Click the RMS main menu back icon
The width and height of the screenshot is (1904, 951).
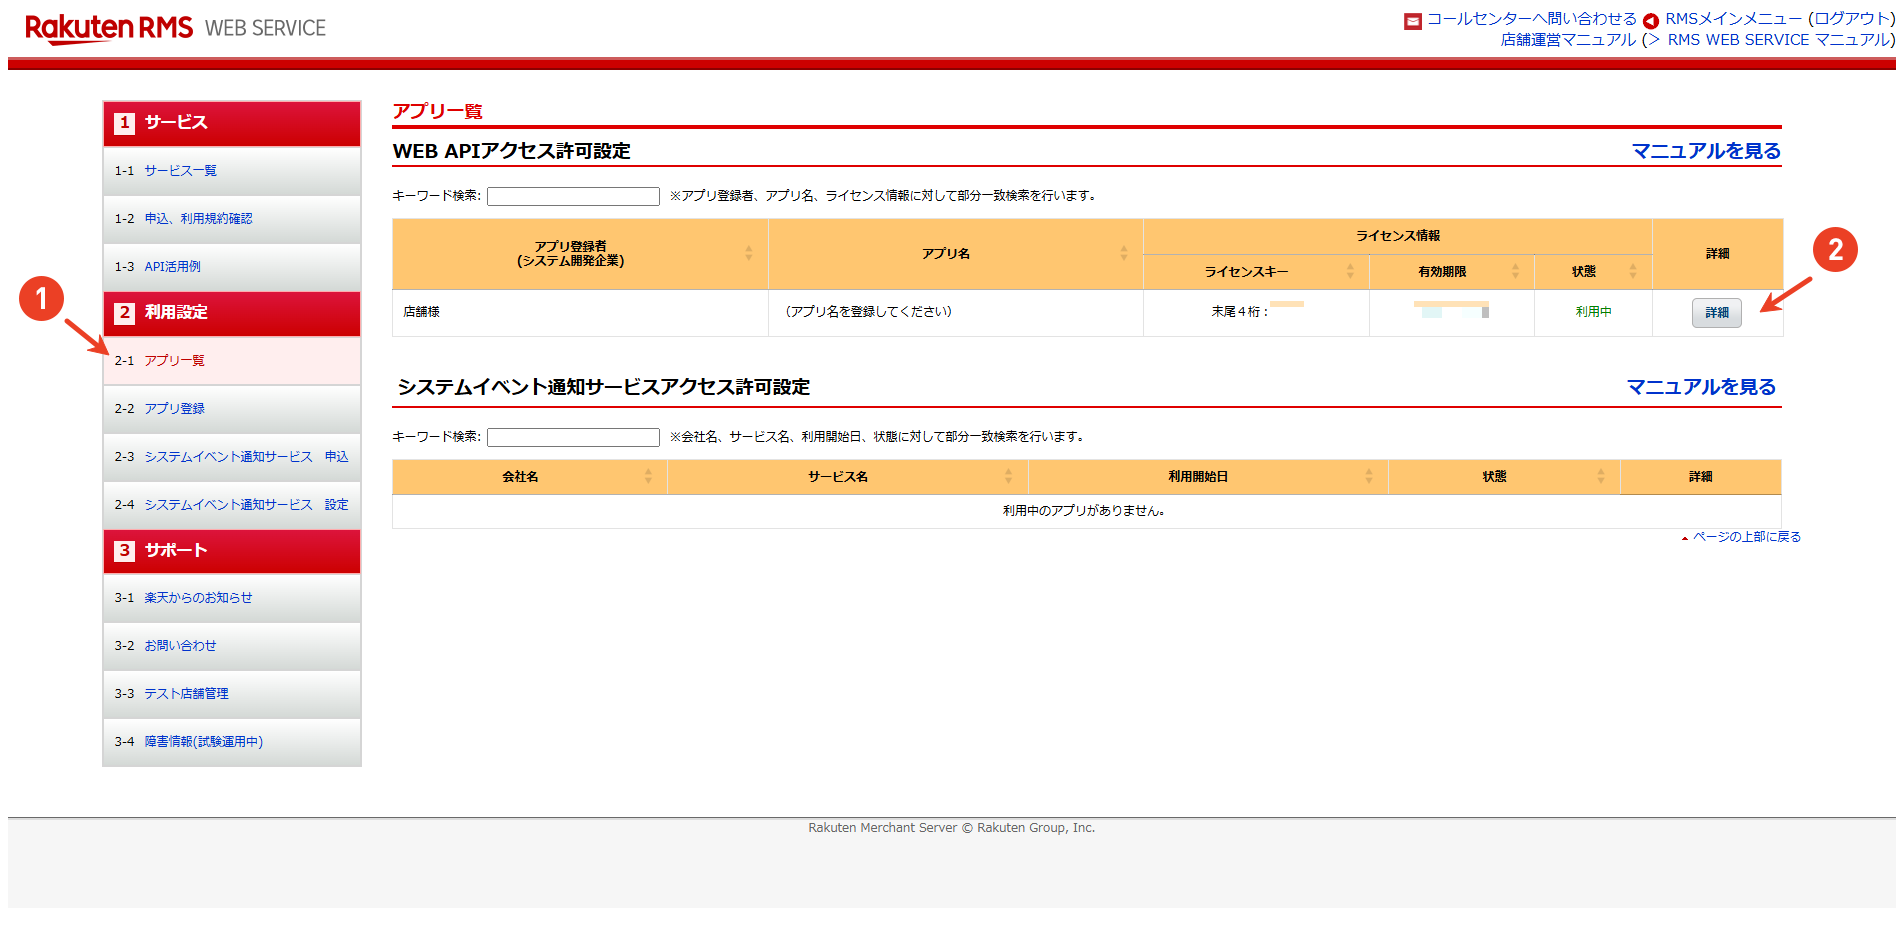1651,21
